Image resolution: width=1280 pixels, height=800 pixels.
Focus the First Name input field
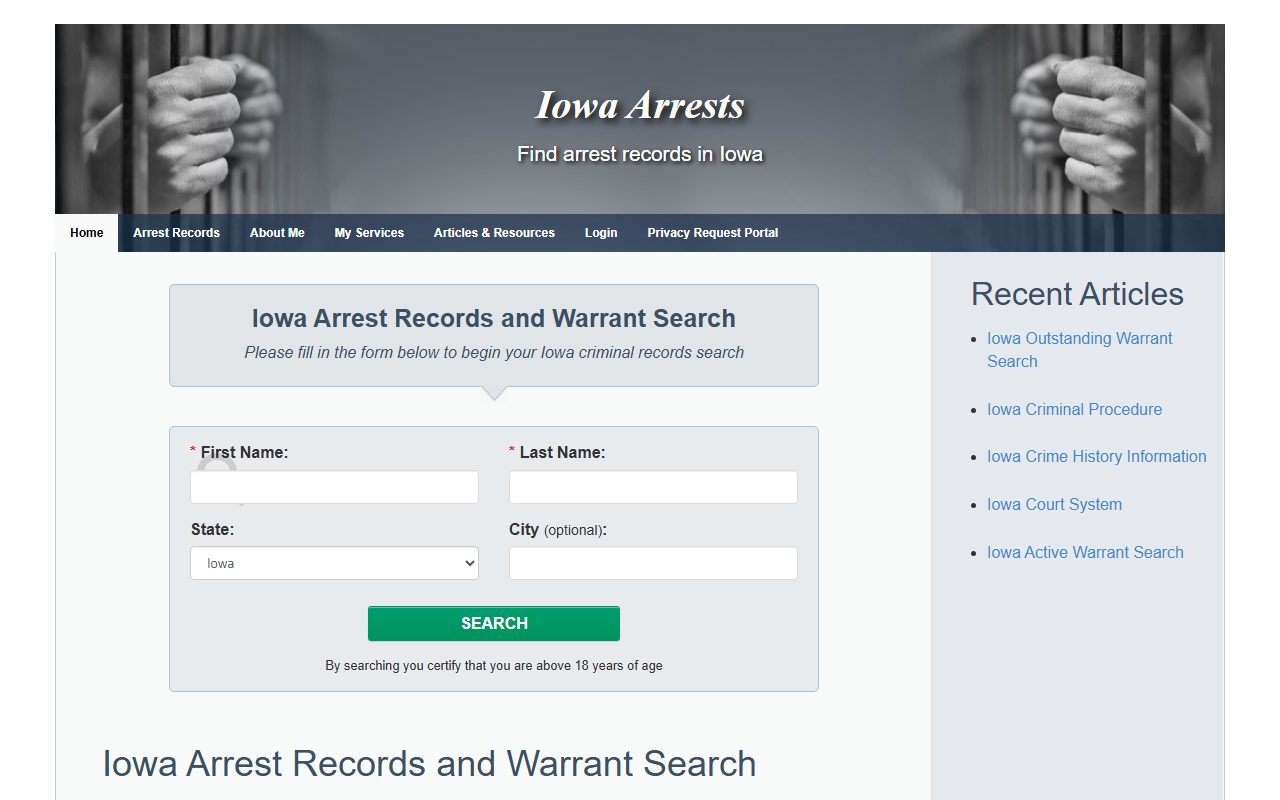click(334, 487)
